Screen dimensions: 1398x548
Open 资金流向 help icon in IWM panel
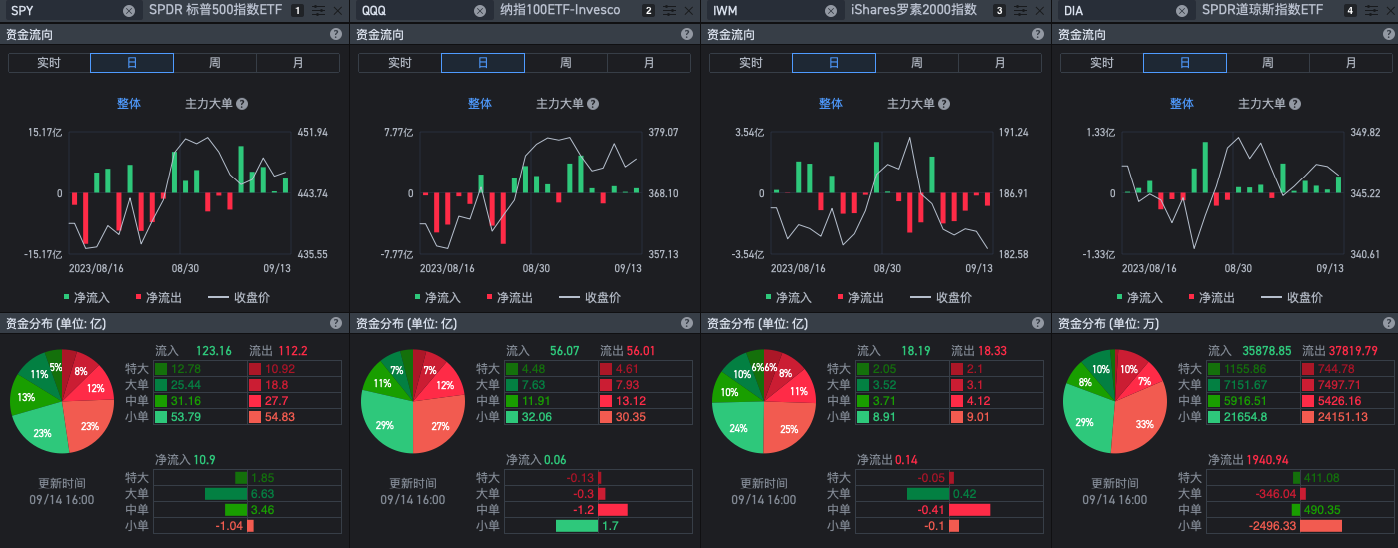pyautogui.click(x=1038, y=34)
